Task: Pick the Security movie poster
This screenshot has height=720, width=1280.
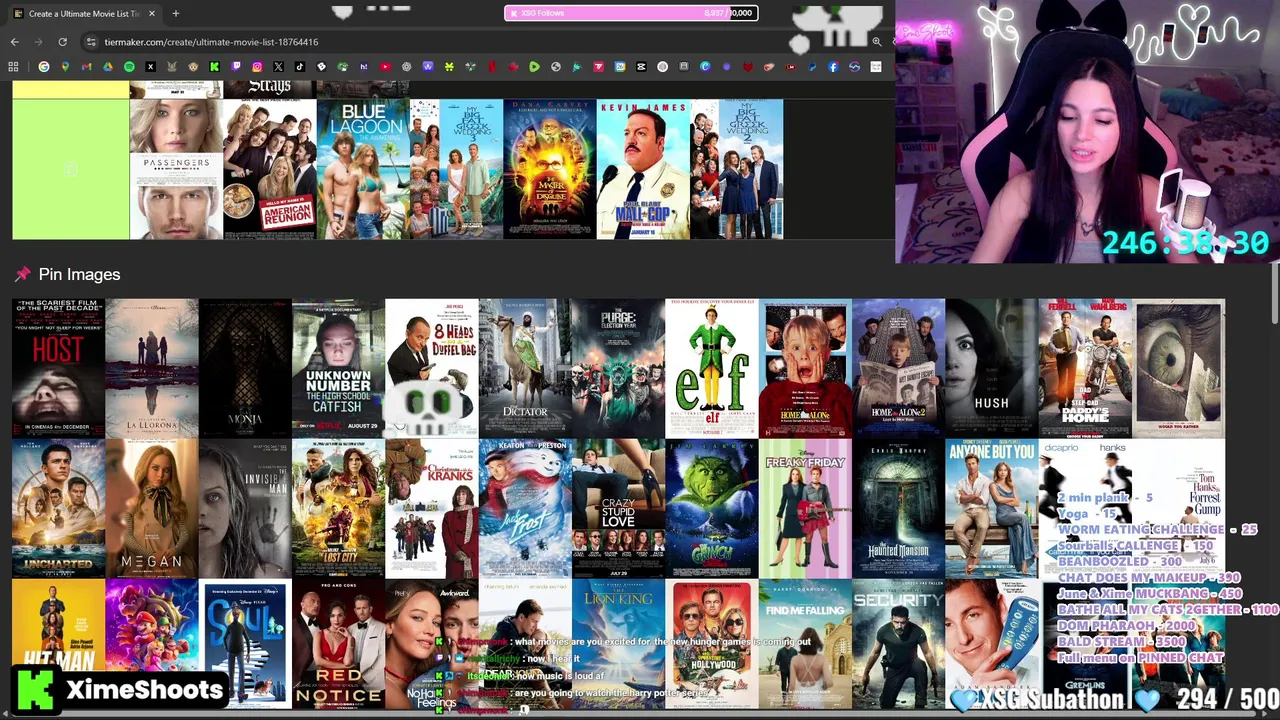Action: pos(898,645)
